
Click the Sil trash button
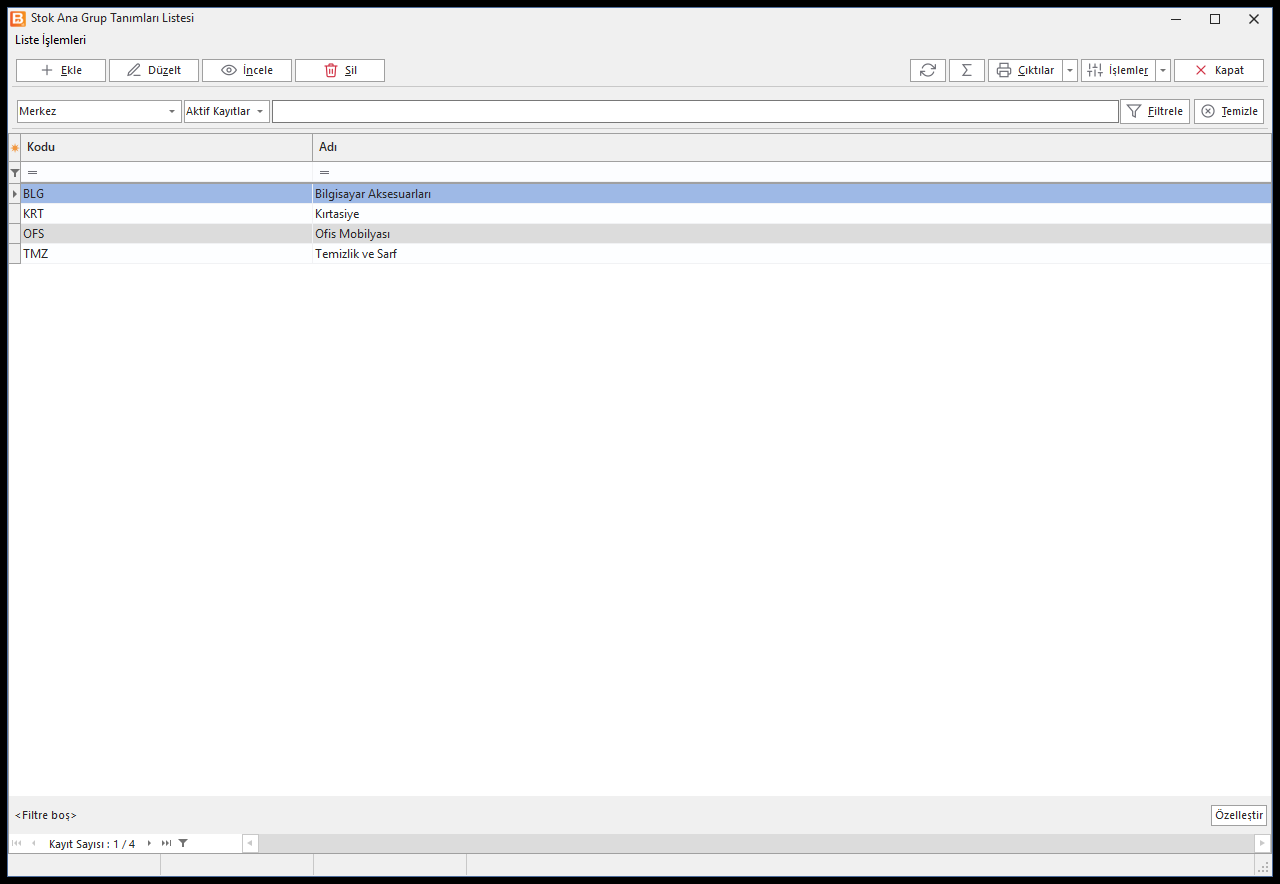click(x=340, y=70)
